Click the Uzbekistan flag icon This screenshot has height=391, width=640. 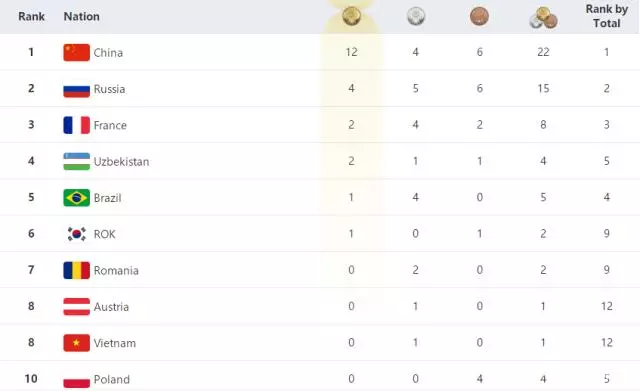coord(76,162)
